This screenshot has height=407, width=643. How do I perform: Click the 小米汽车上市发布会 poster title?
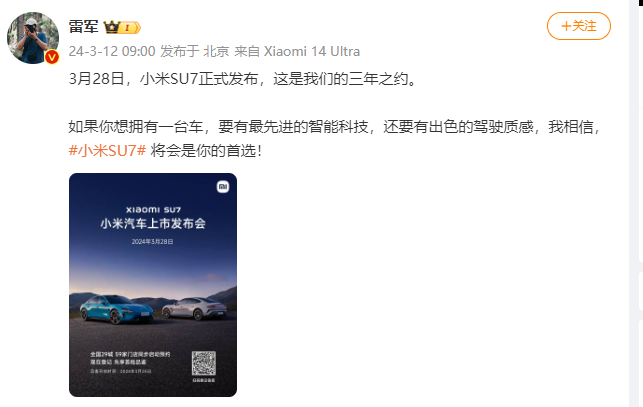pyautogui.click(x=153, y=224)
